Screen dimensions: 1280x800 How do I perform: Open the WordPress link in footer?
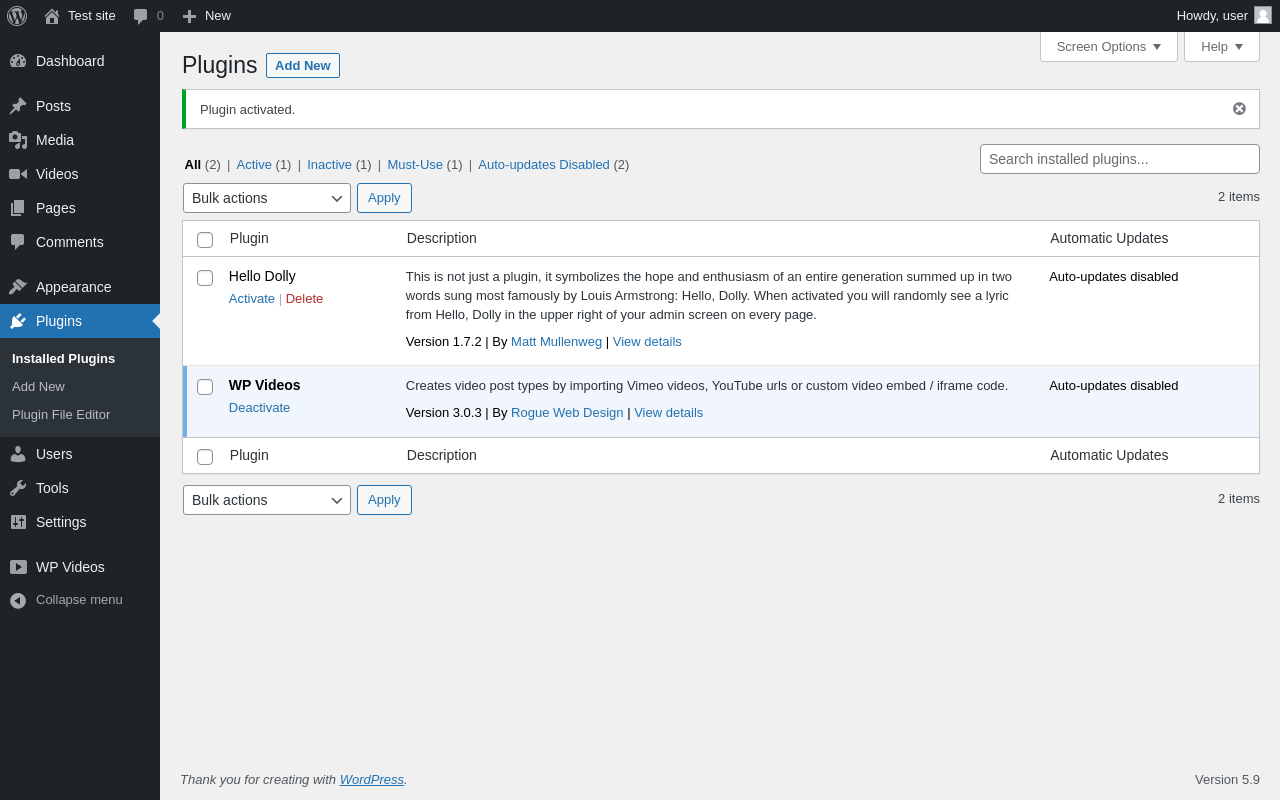pos(372,780)
